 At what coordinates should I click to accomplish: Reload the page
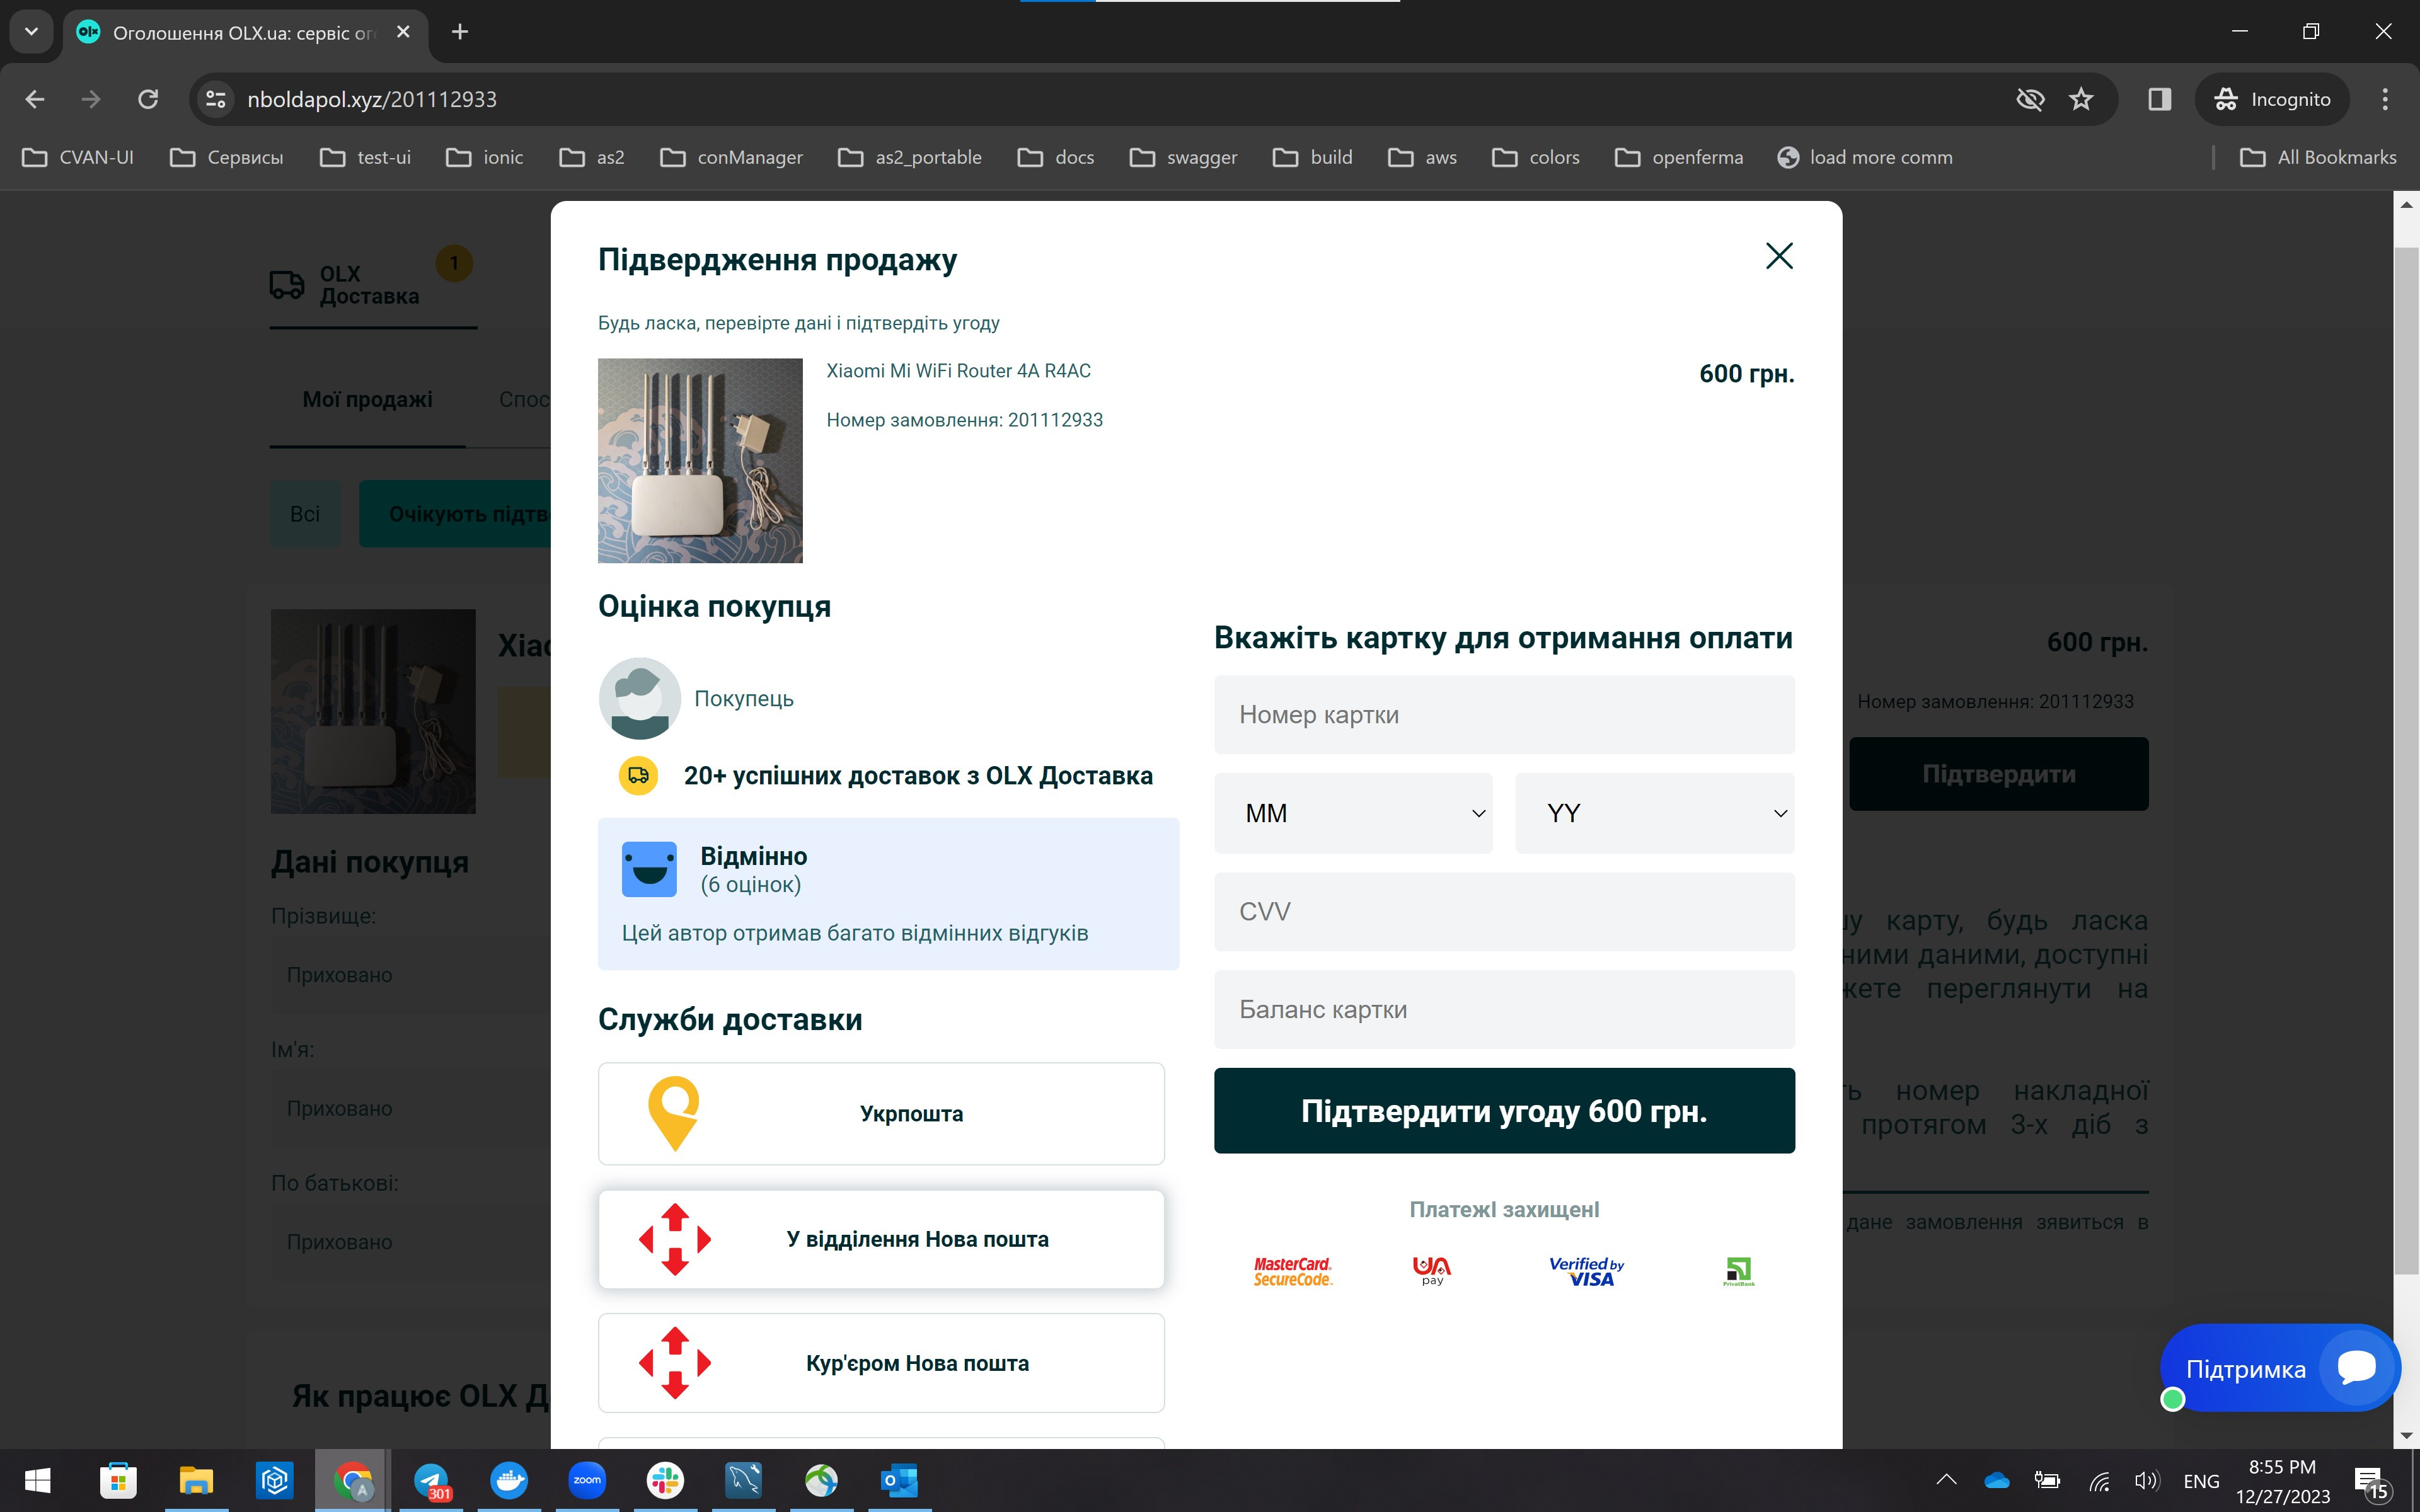[148, 99]
